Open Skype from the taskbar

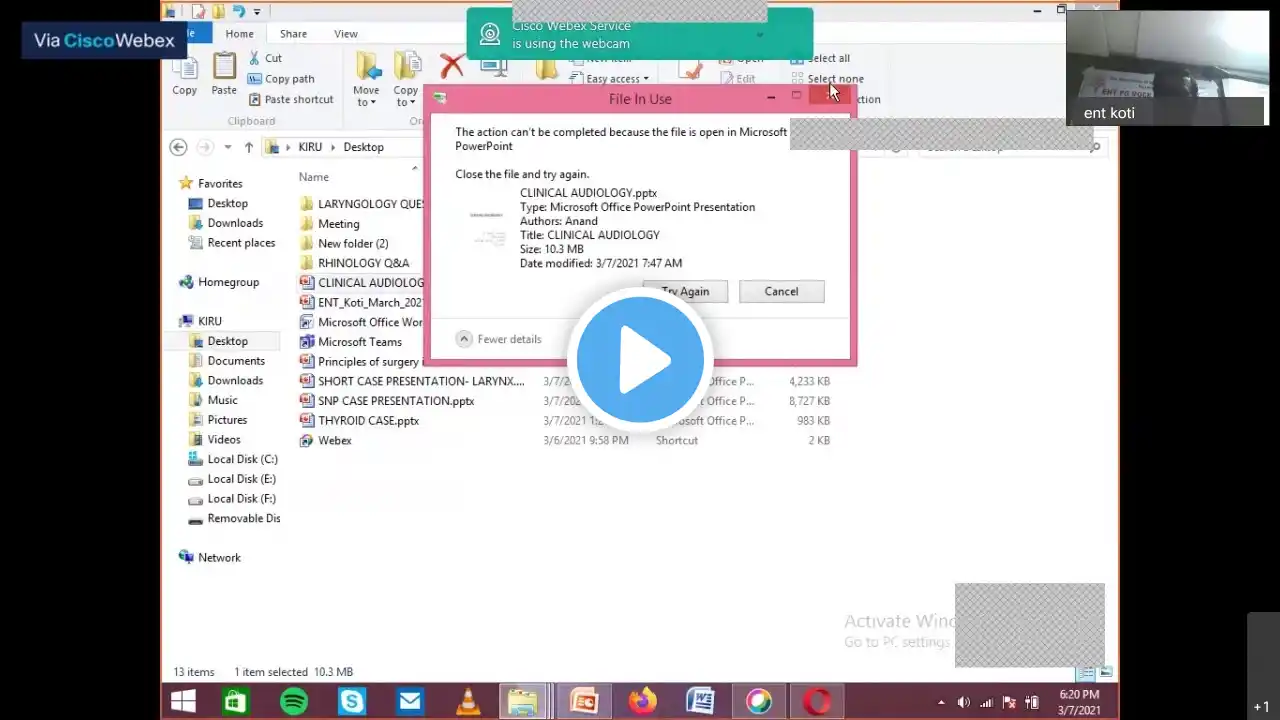pyautogui.click(x=352, y=702)
